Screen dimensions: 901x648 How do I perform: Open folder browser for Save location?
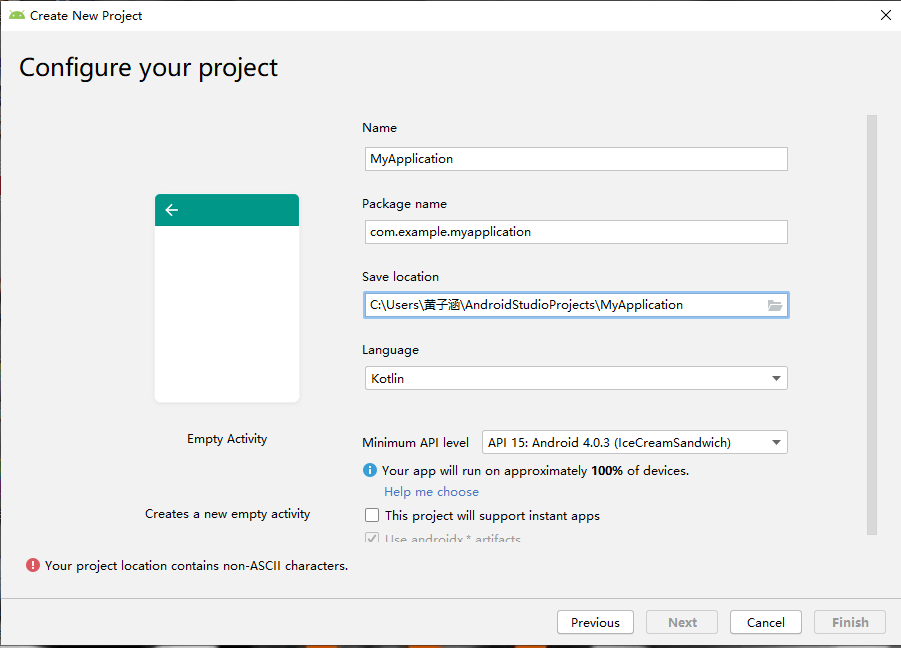click(775, 305)
